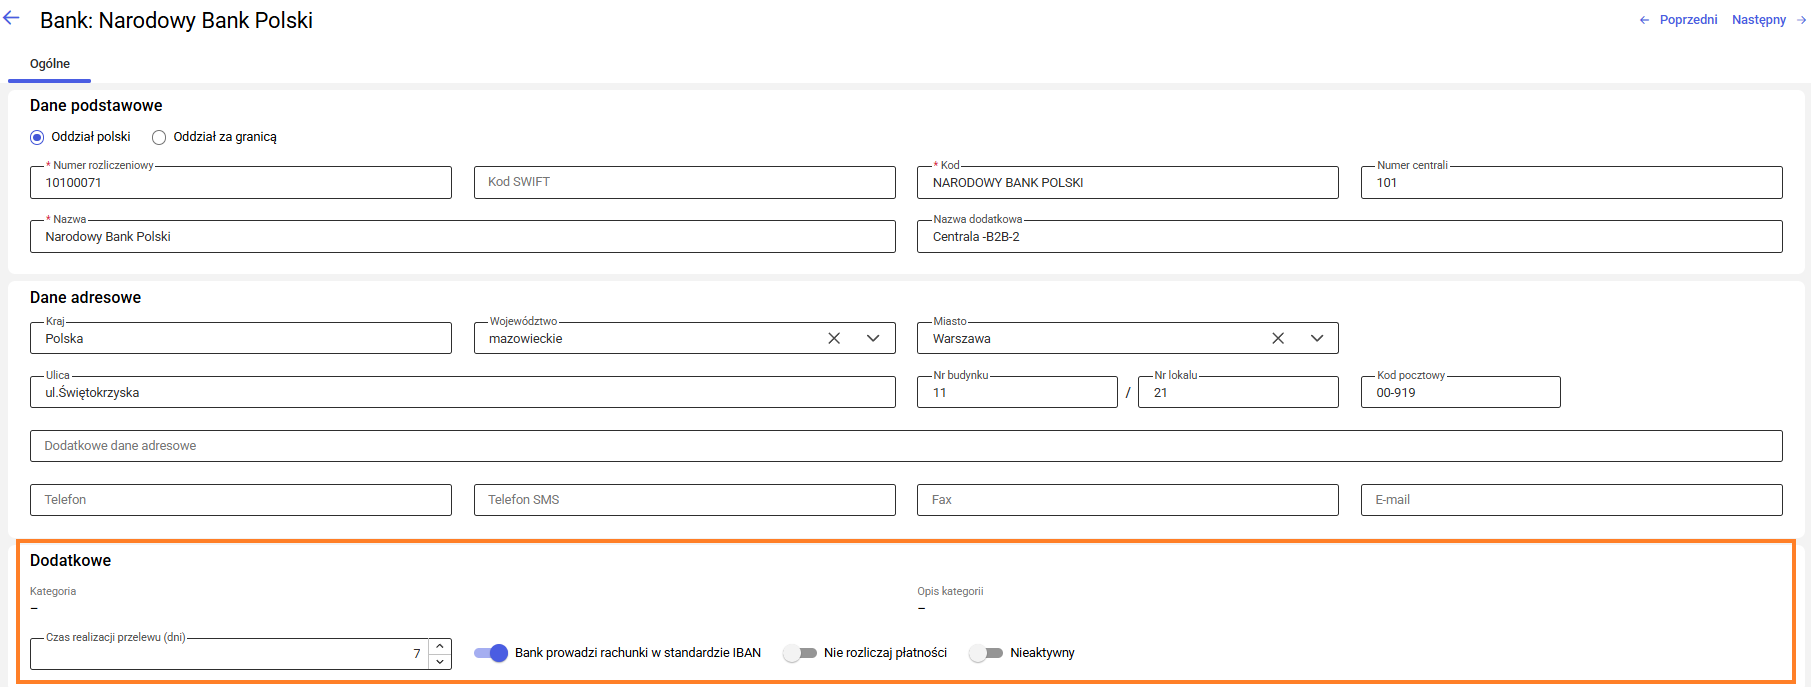This screenshot has width=1811, height=687.
Task: Click the Dane podstawowe heading
Action: pyautogui.click(x=96, y=106)
